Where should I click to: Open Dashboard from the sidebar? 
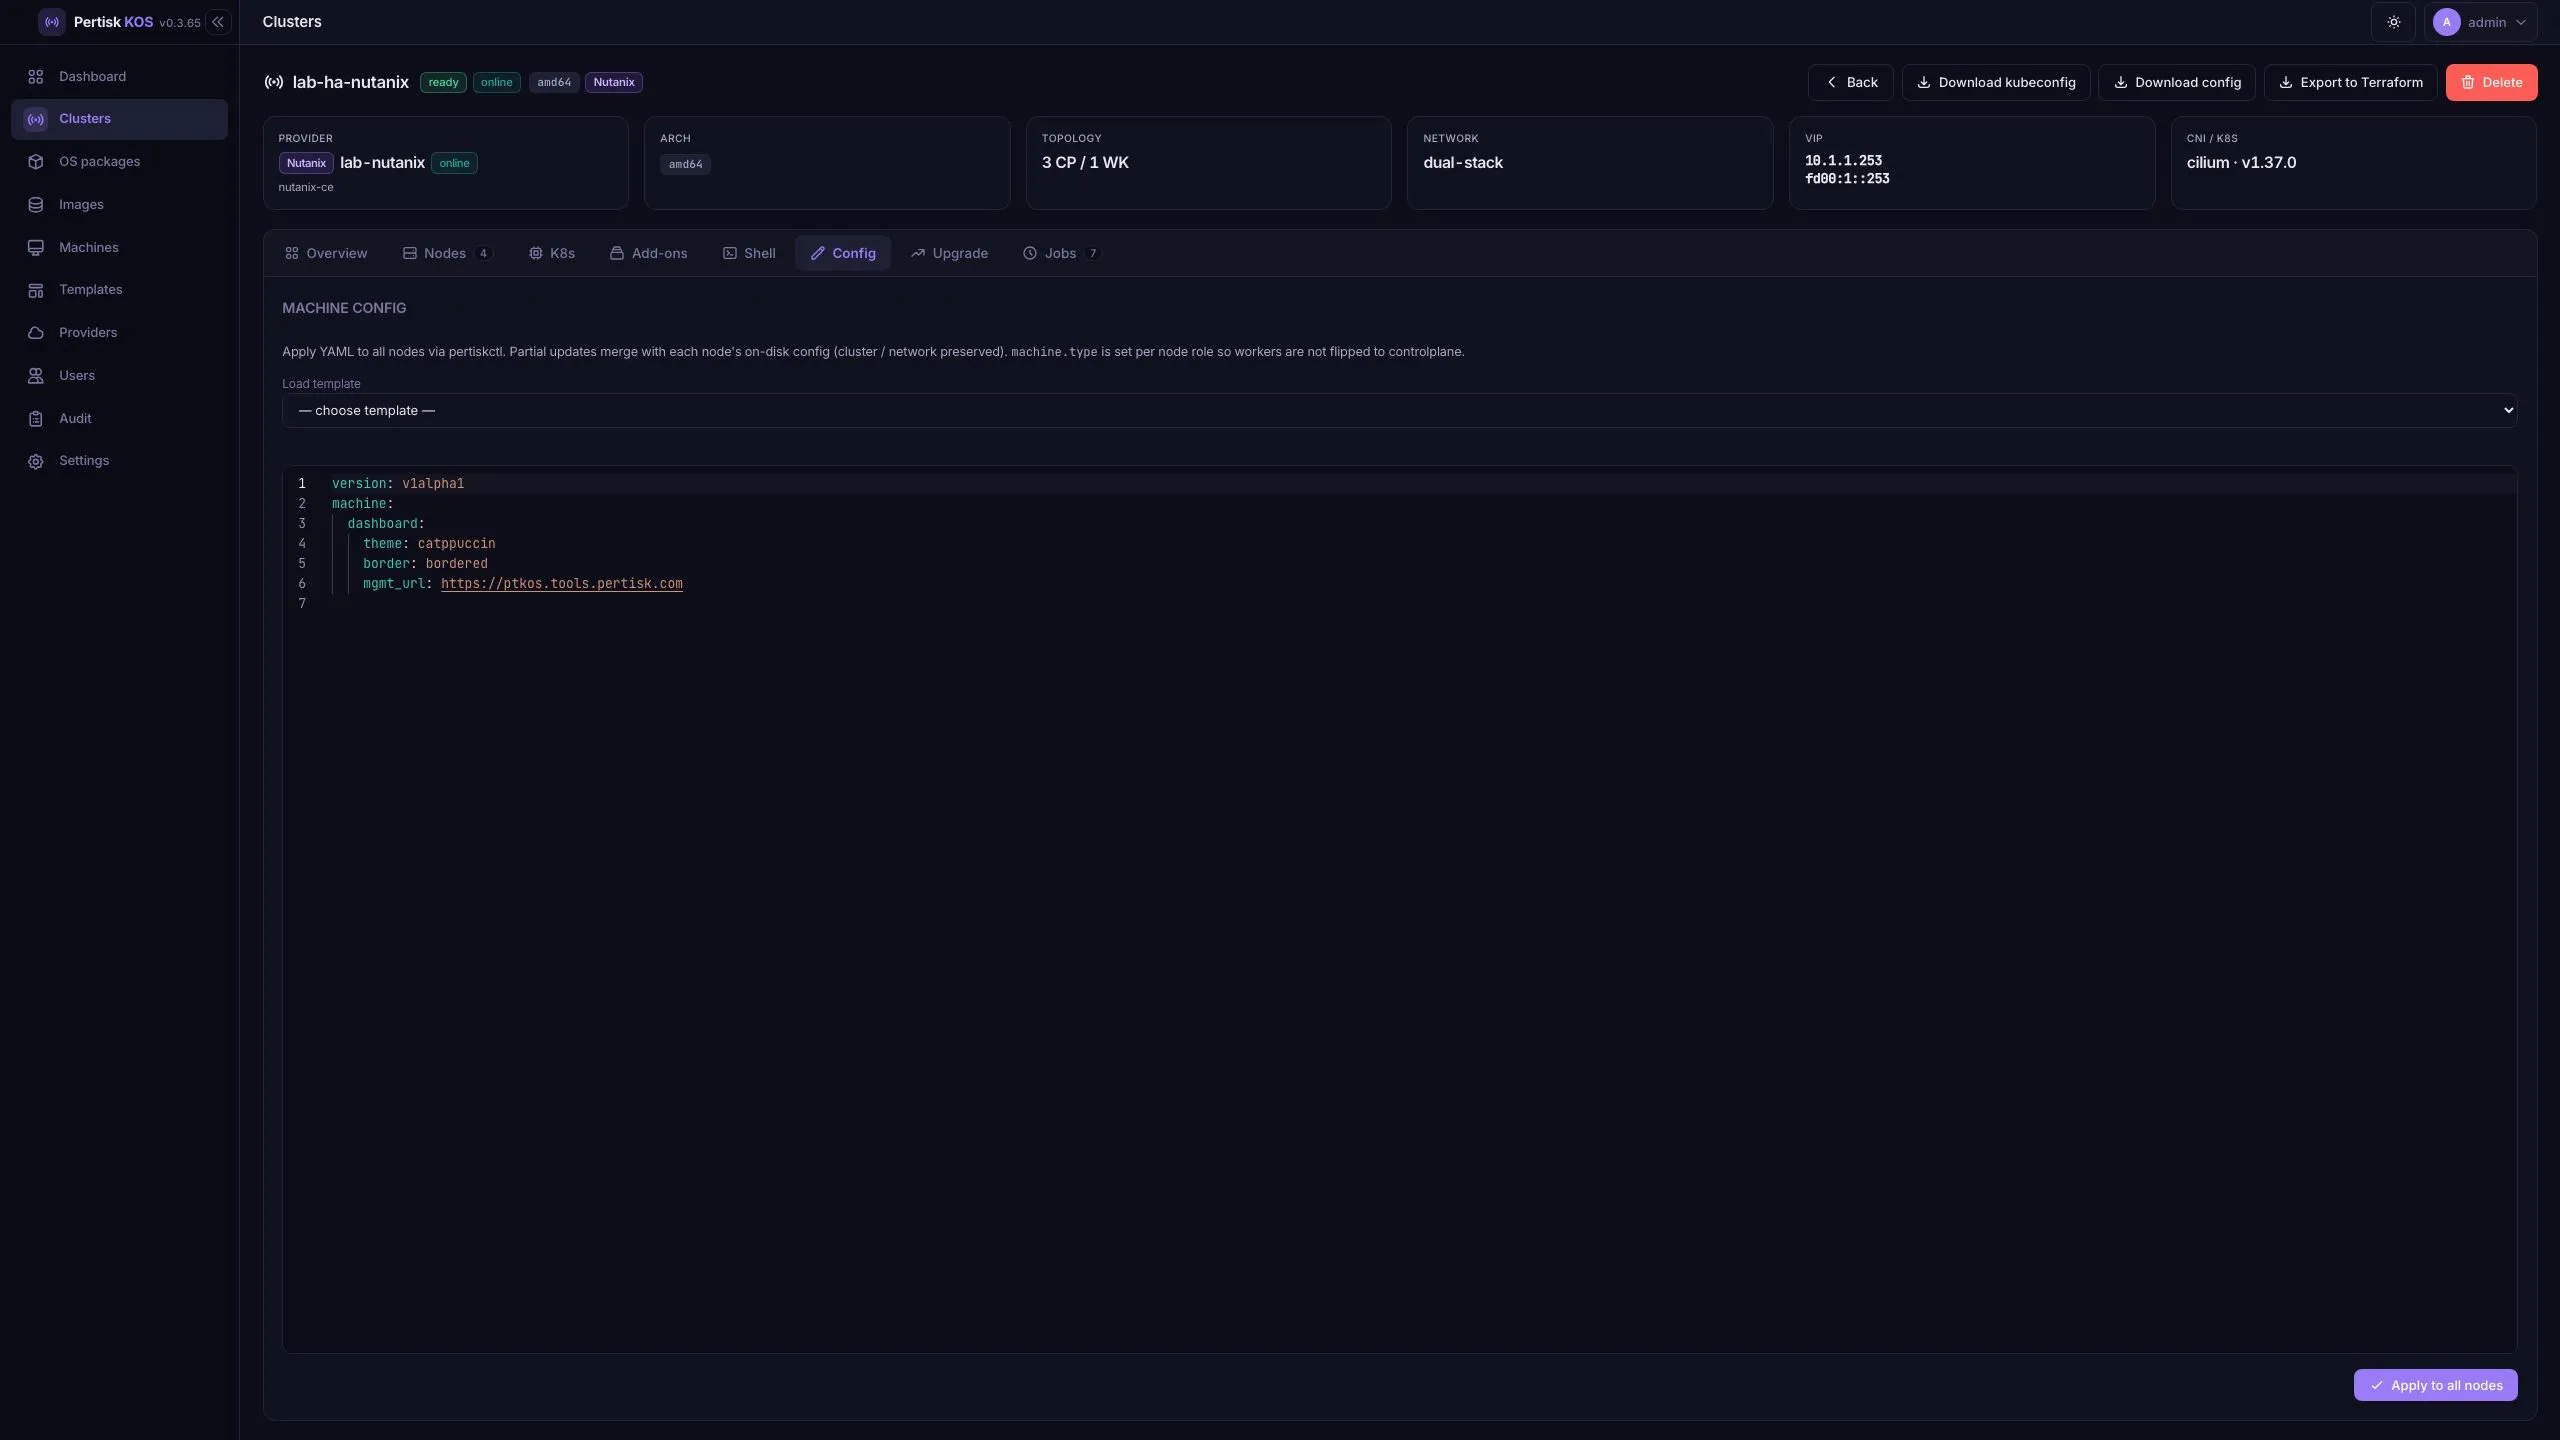[x=119, y=76]
